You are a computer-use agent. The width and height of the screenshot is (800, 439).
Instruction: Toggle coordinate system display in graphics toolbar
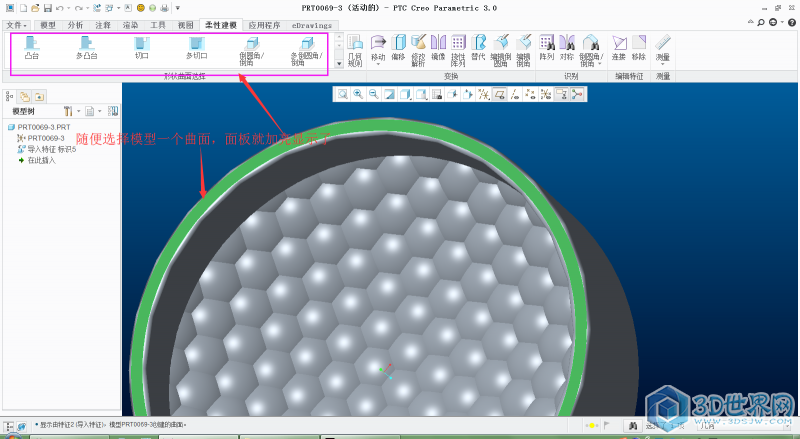click(x=546, y=94)
